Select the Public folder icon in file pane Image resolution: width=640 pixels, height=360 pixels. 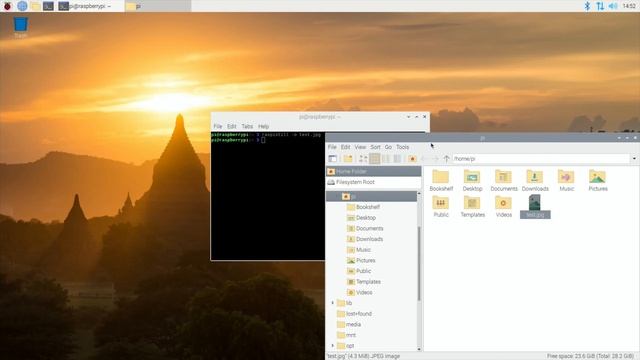(441, 206)
